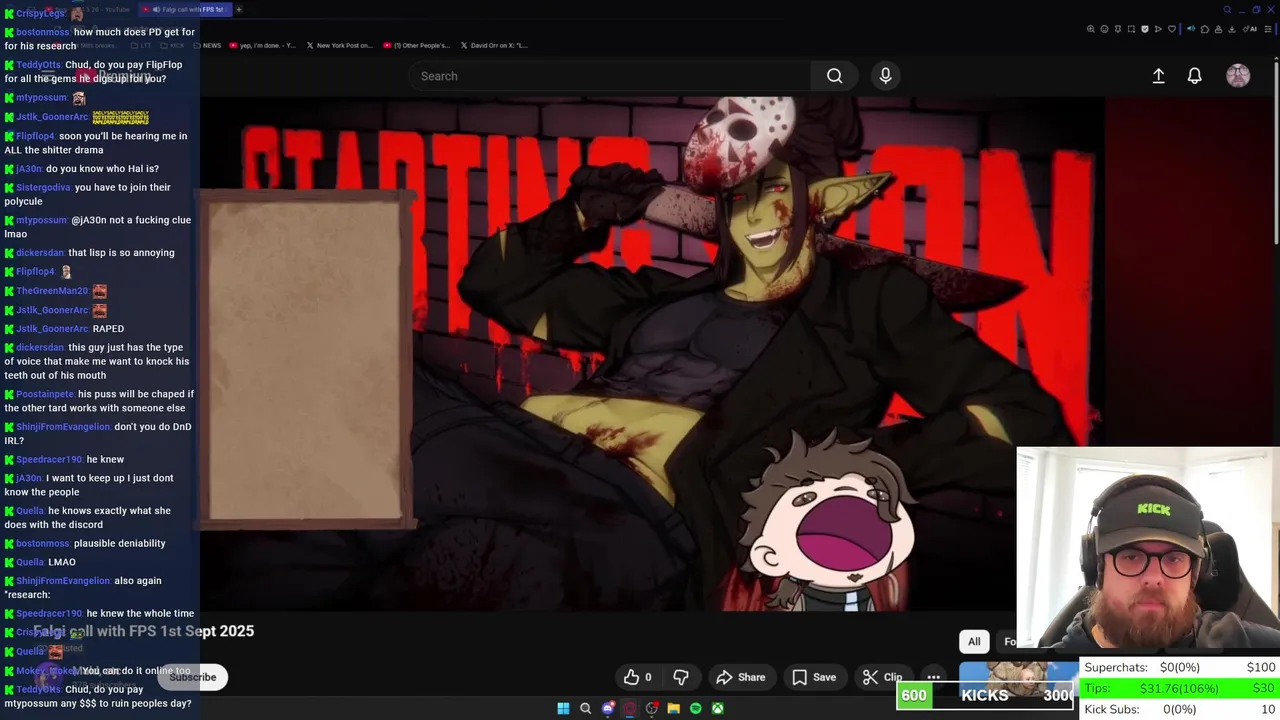The width and height of the screenshot is (1280, 720).
Task: Click chat username ShinjiFromEvangelion asking about DnD
Action: click(x=63, y=427)
